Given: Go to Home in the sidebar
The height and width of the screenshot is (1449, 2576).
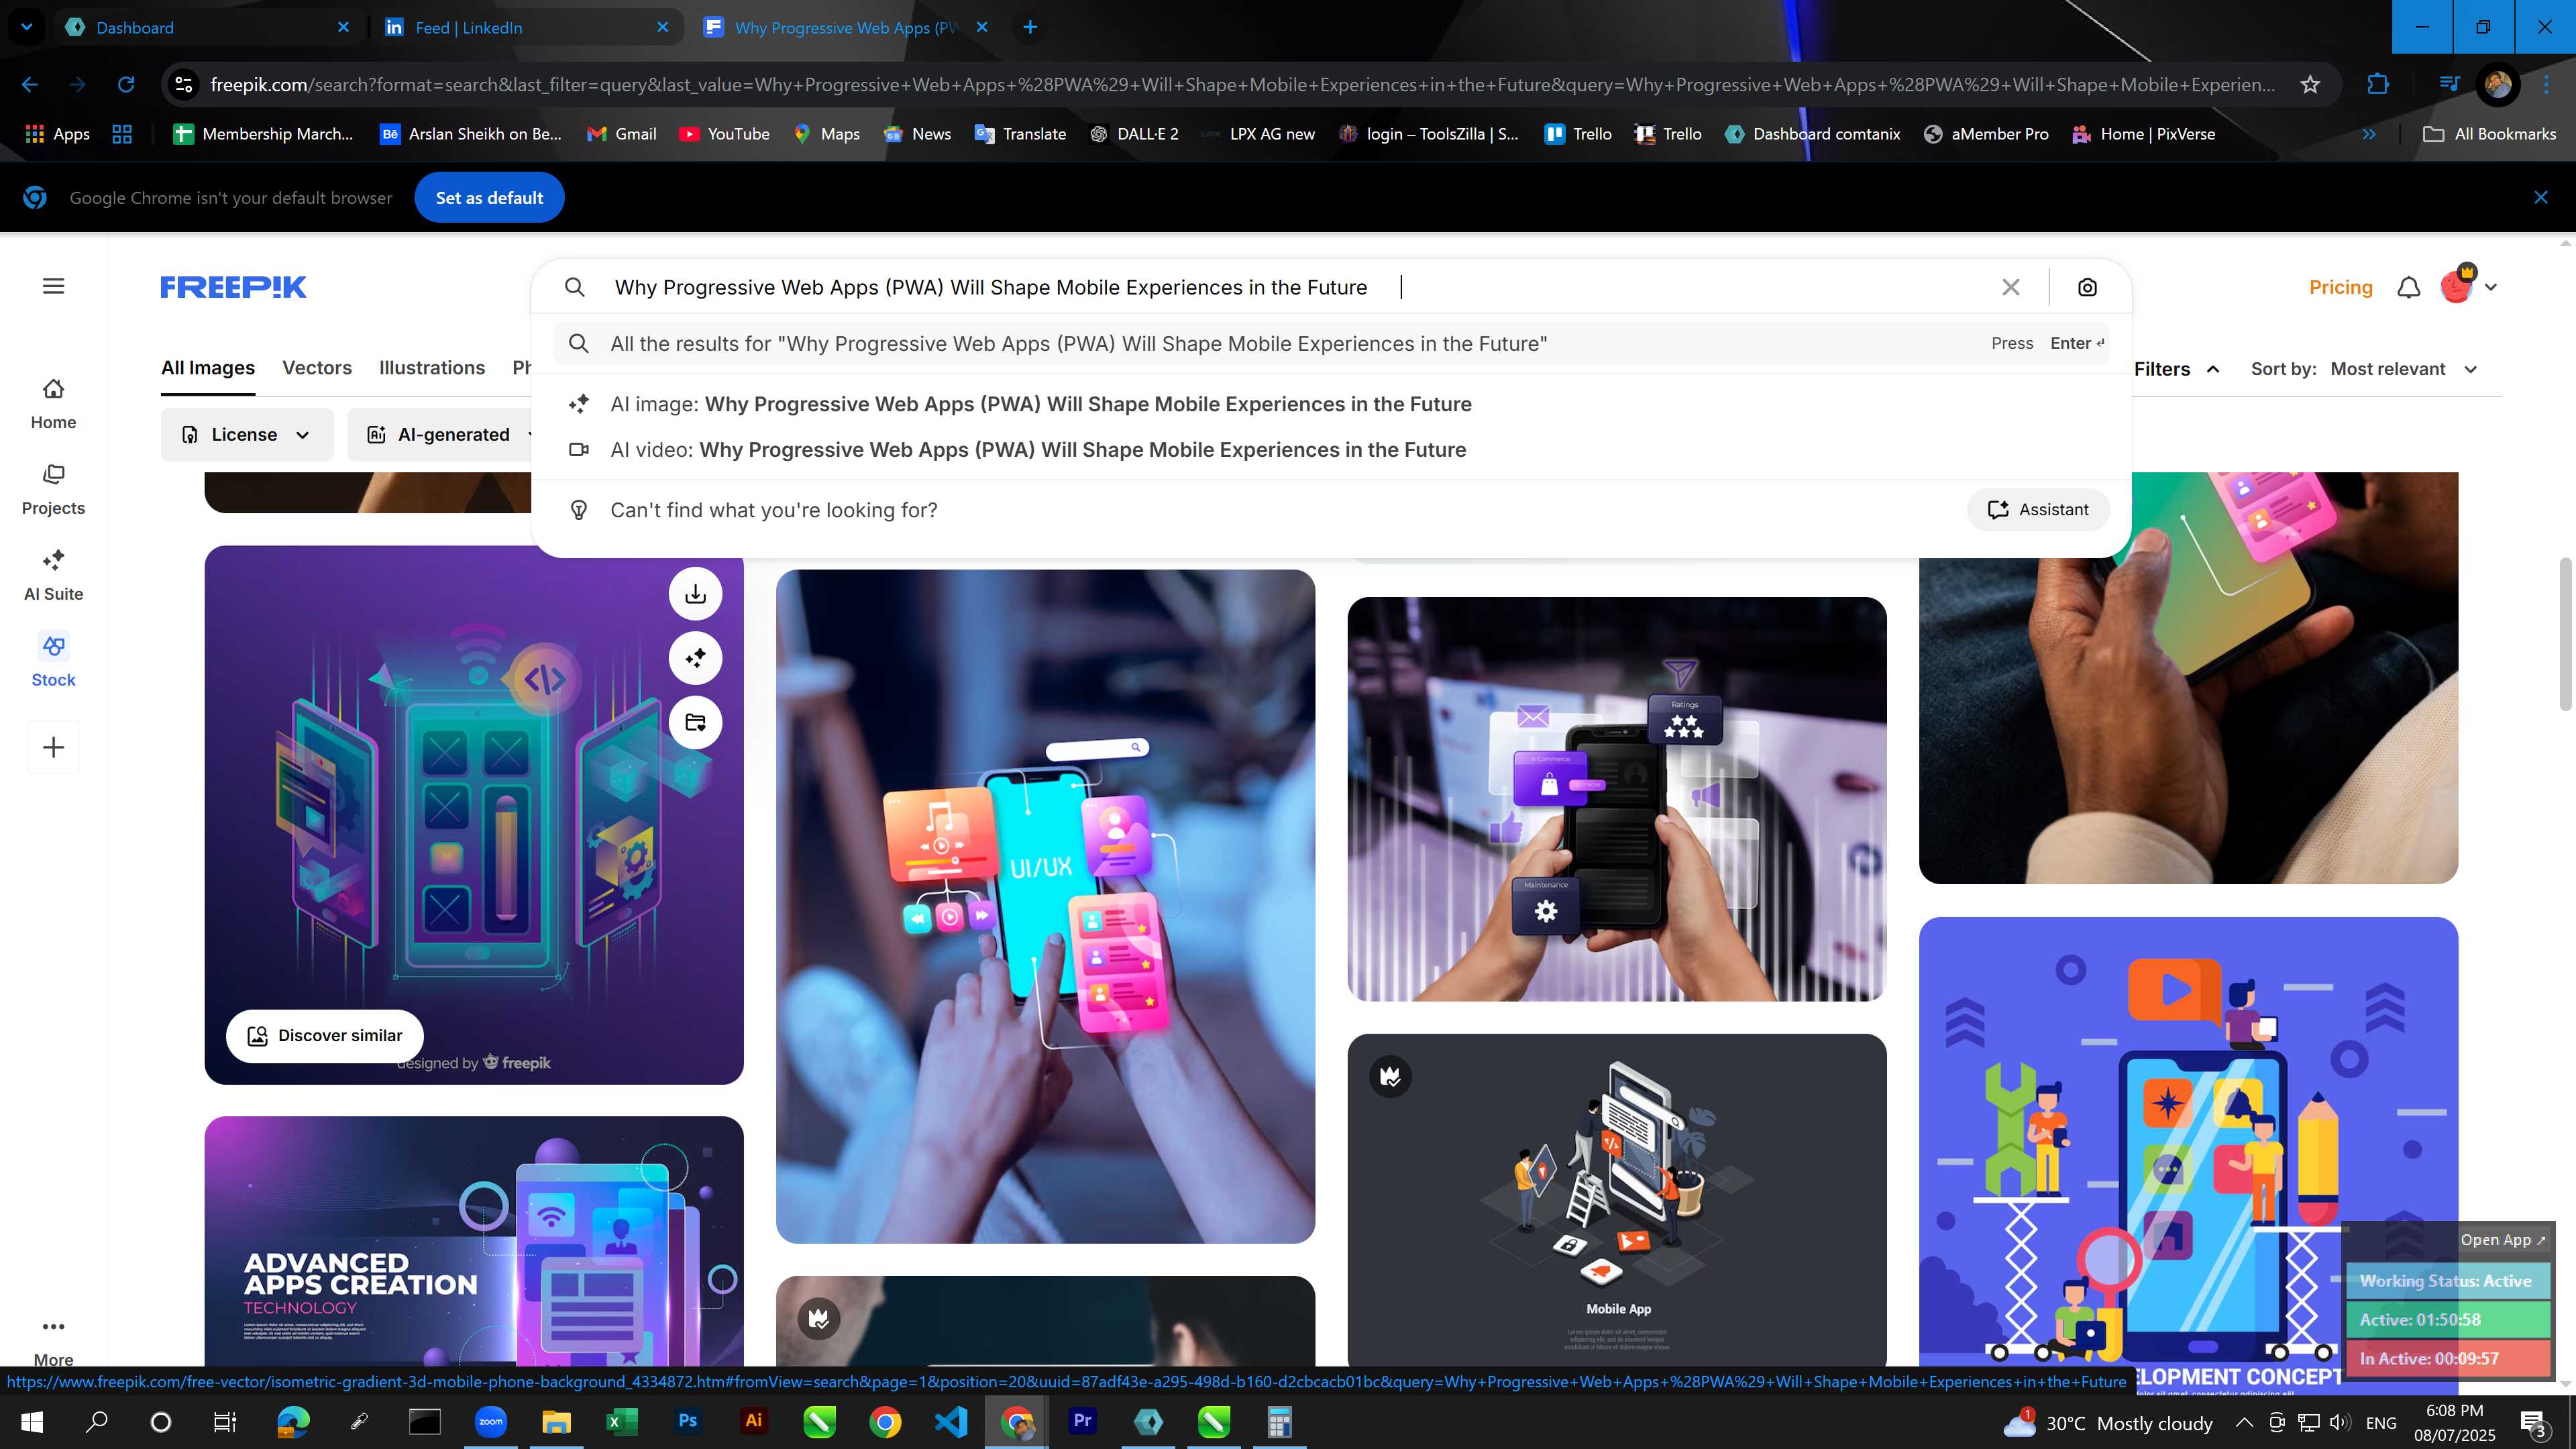Looking at the screenshot, I should coord(53,404).
